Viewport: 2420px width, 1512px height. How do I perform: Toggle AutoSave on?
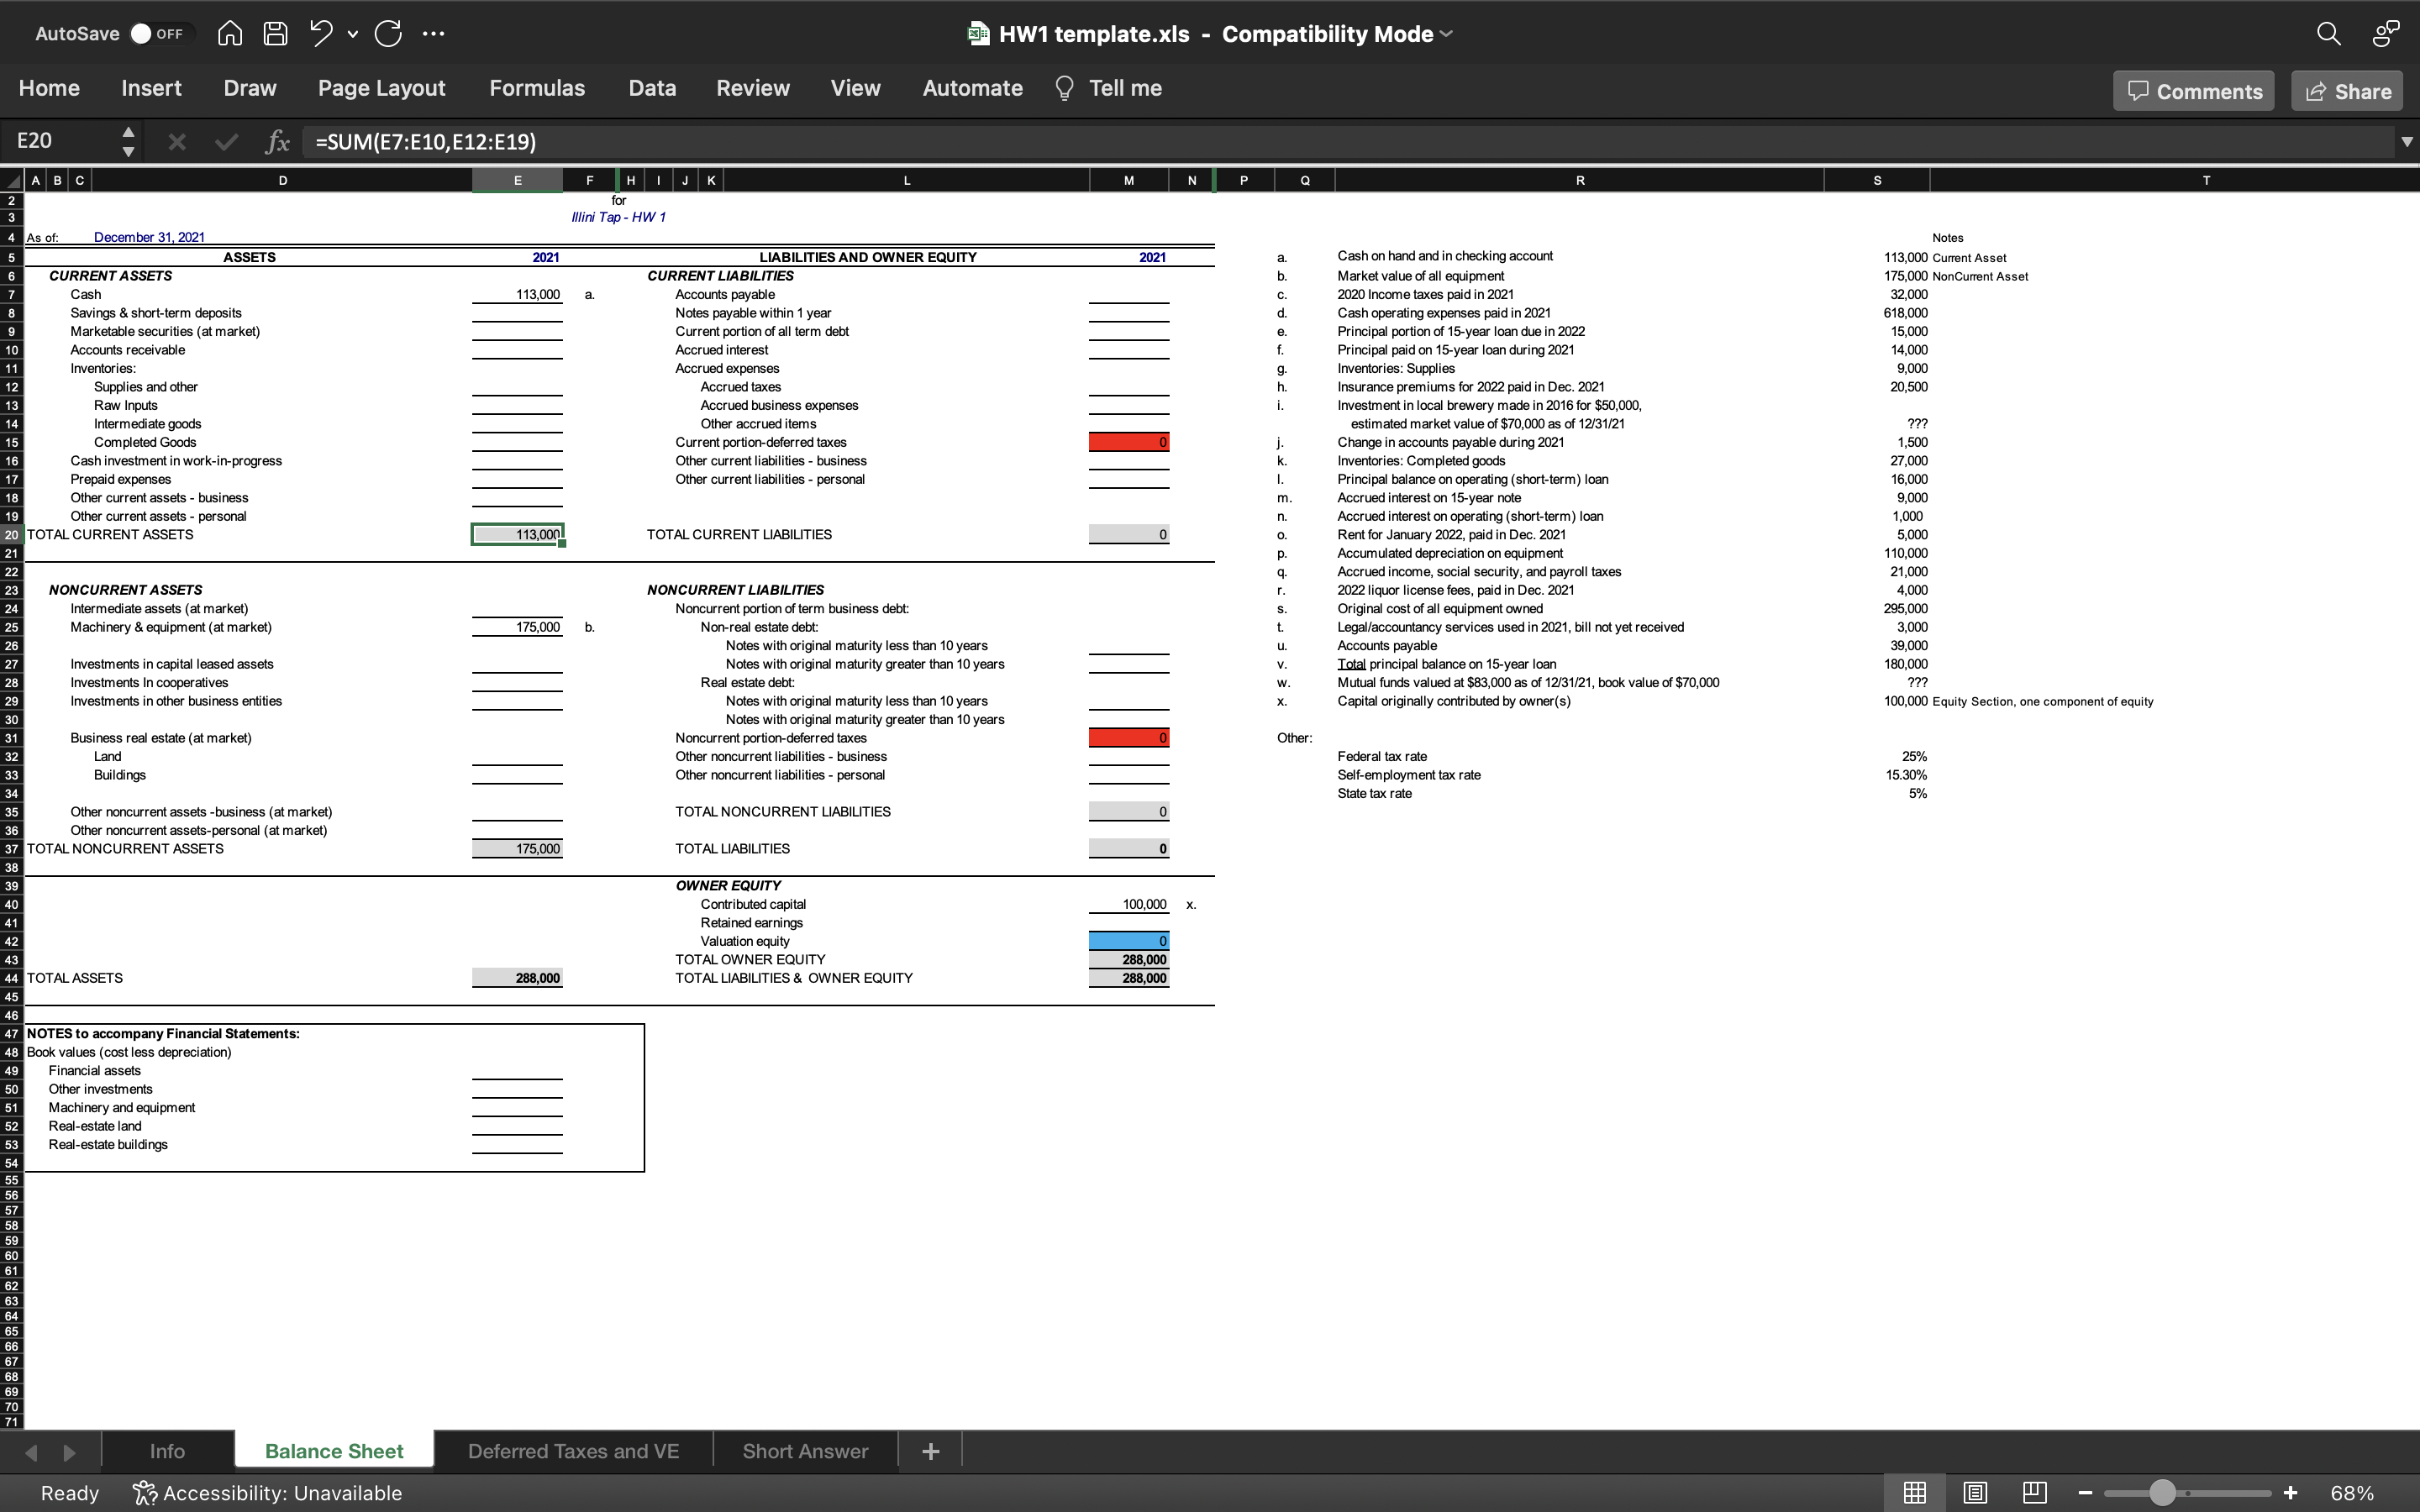click(158, 33)
